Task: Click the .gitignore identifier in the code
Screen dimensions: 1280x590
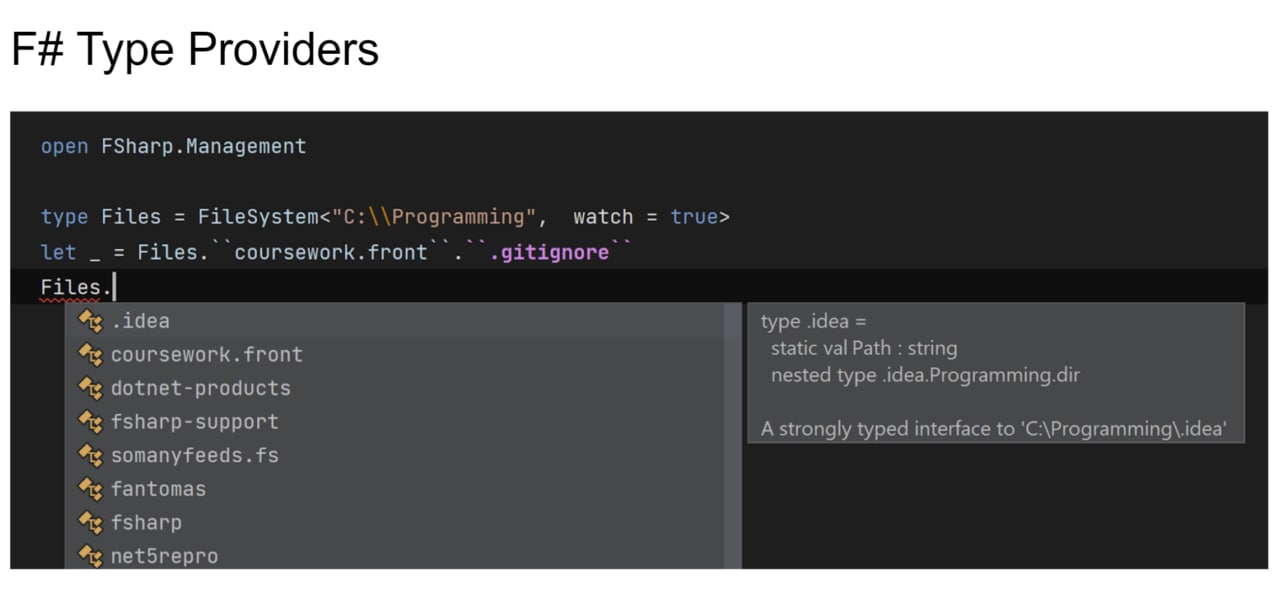Action: 549,252
